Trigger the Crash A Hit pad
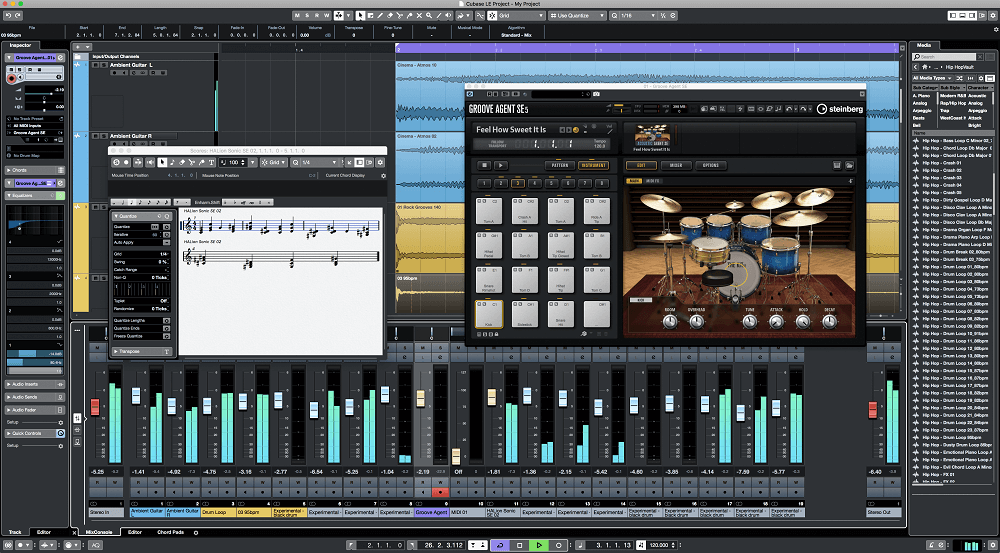This screenshot has height=553, width=1000. tap(525, 210)
